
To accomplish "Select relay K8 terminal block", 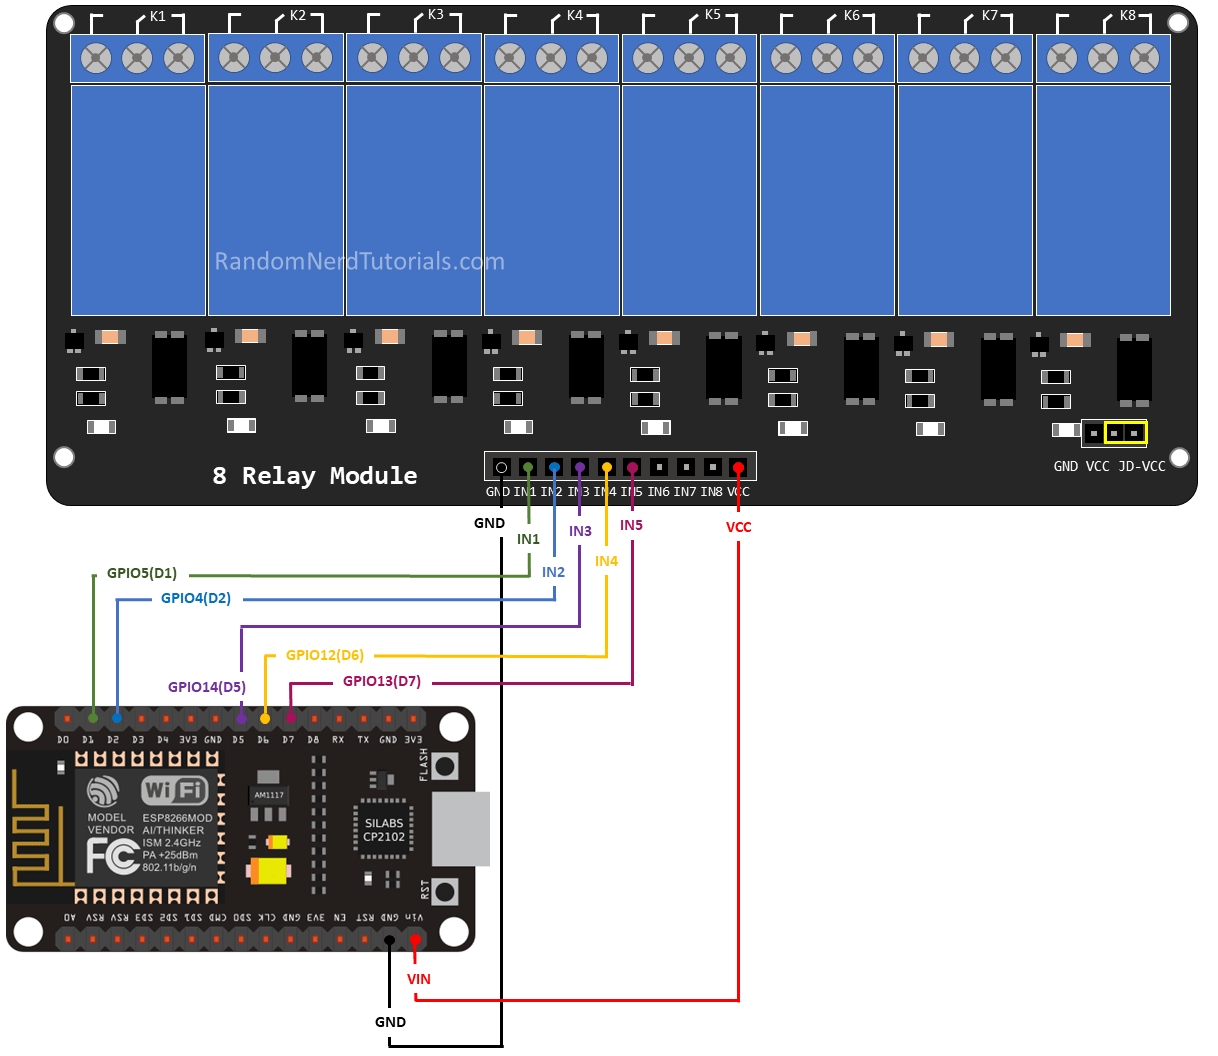I will coord(1103,58).
